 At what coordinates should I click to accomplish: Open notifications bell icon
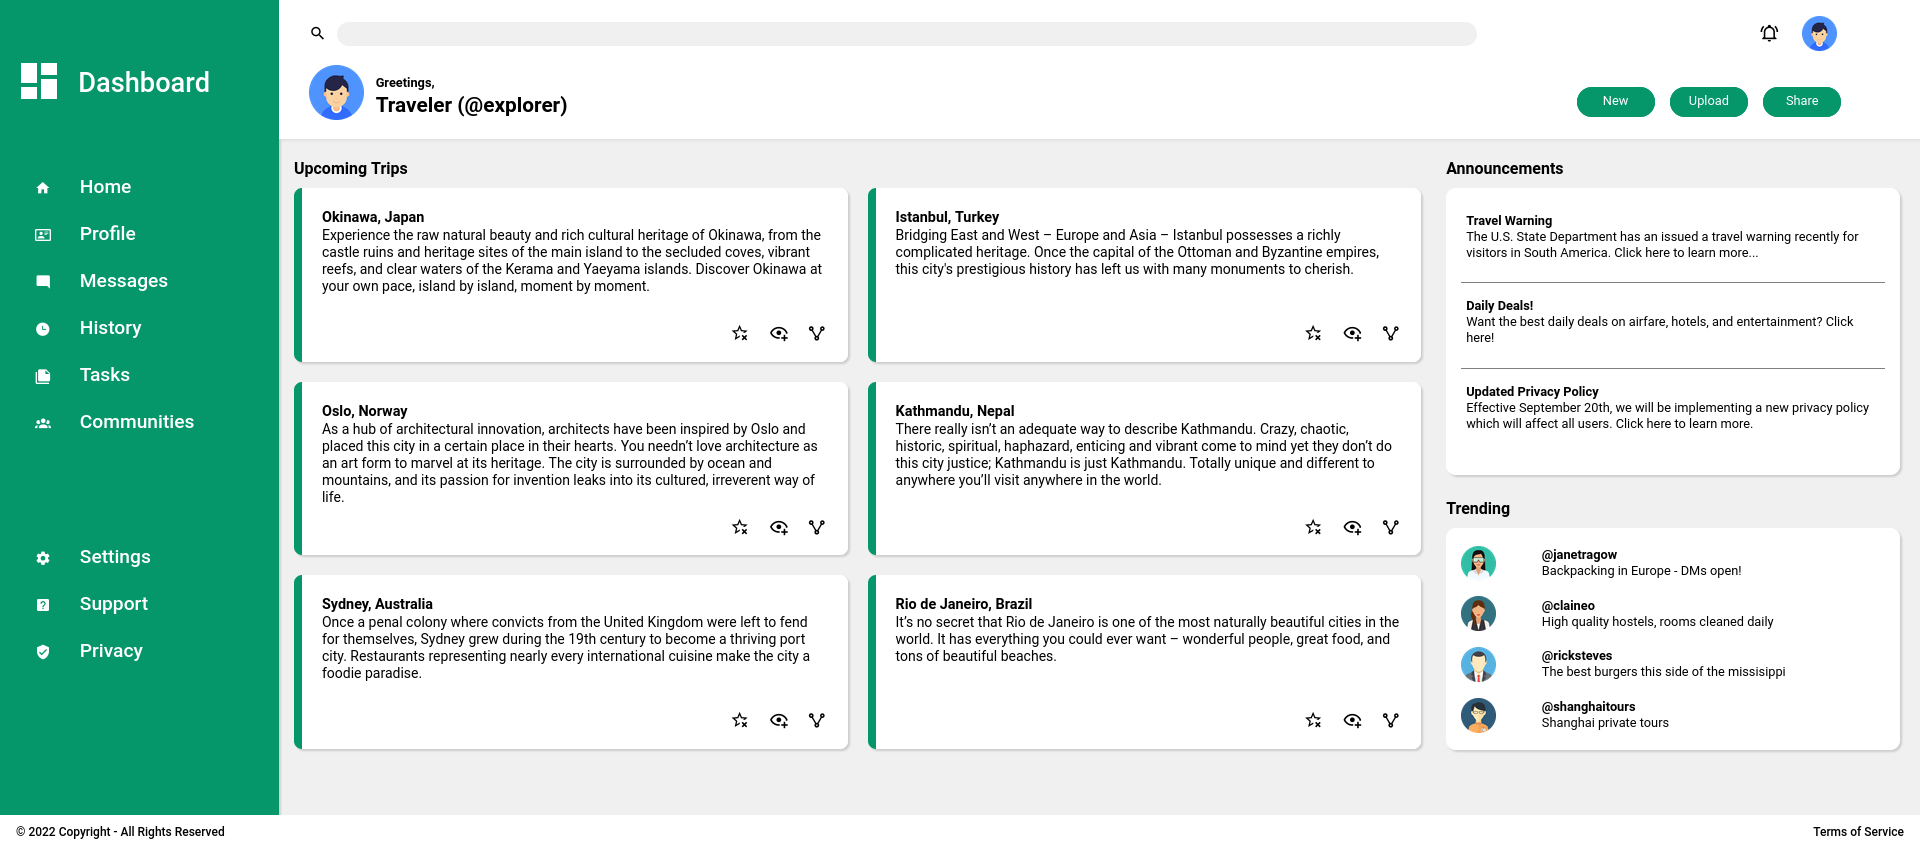pyautogui.click(x=1769, y=33)
